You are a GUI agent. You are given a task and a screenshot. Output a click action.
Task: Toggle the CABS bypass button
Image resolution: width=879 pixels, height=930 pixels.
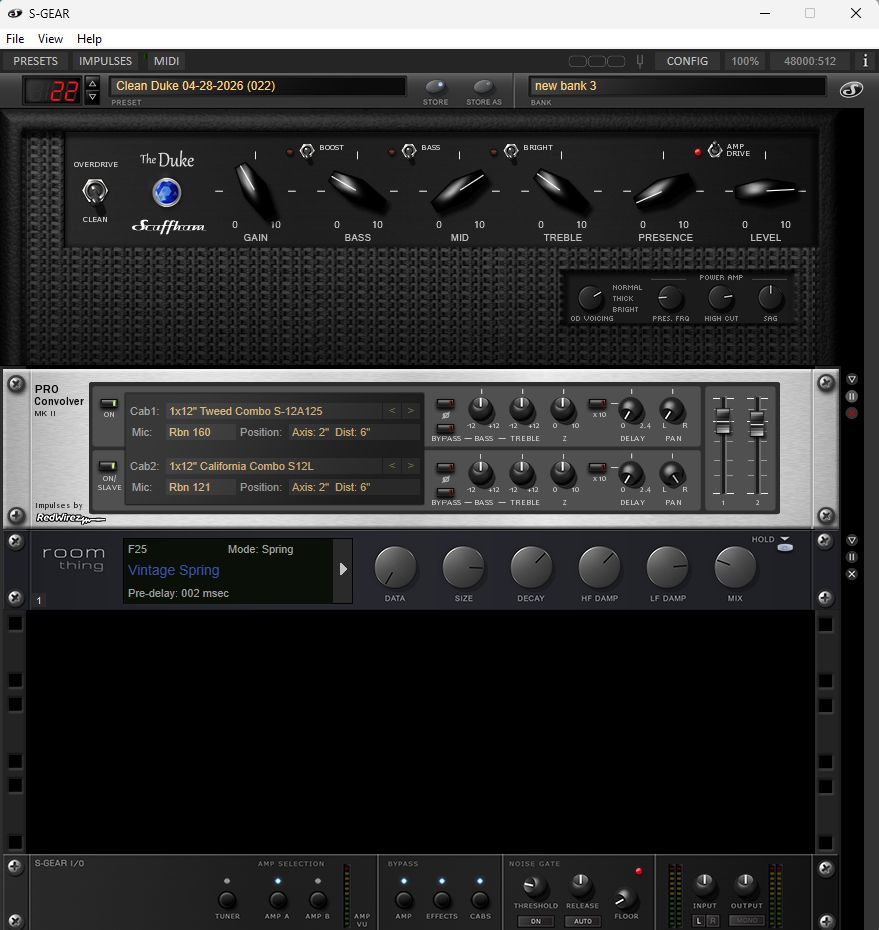tap(480, 899)
